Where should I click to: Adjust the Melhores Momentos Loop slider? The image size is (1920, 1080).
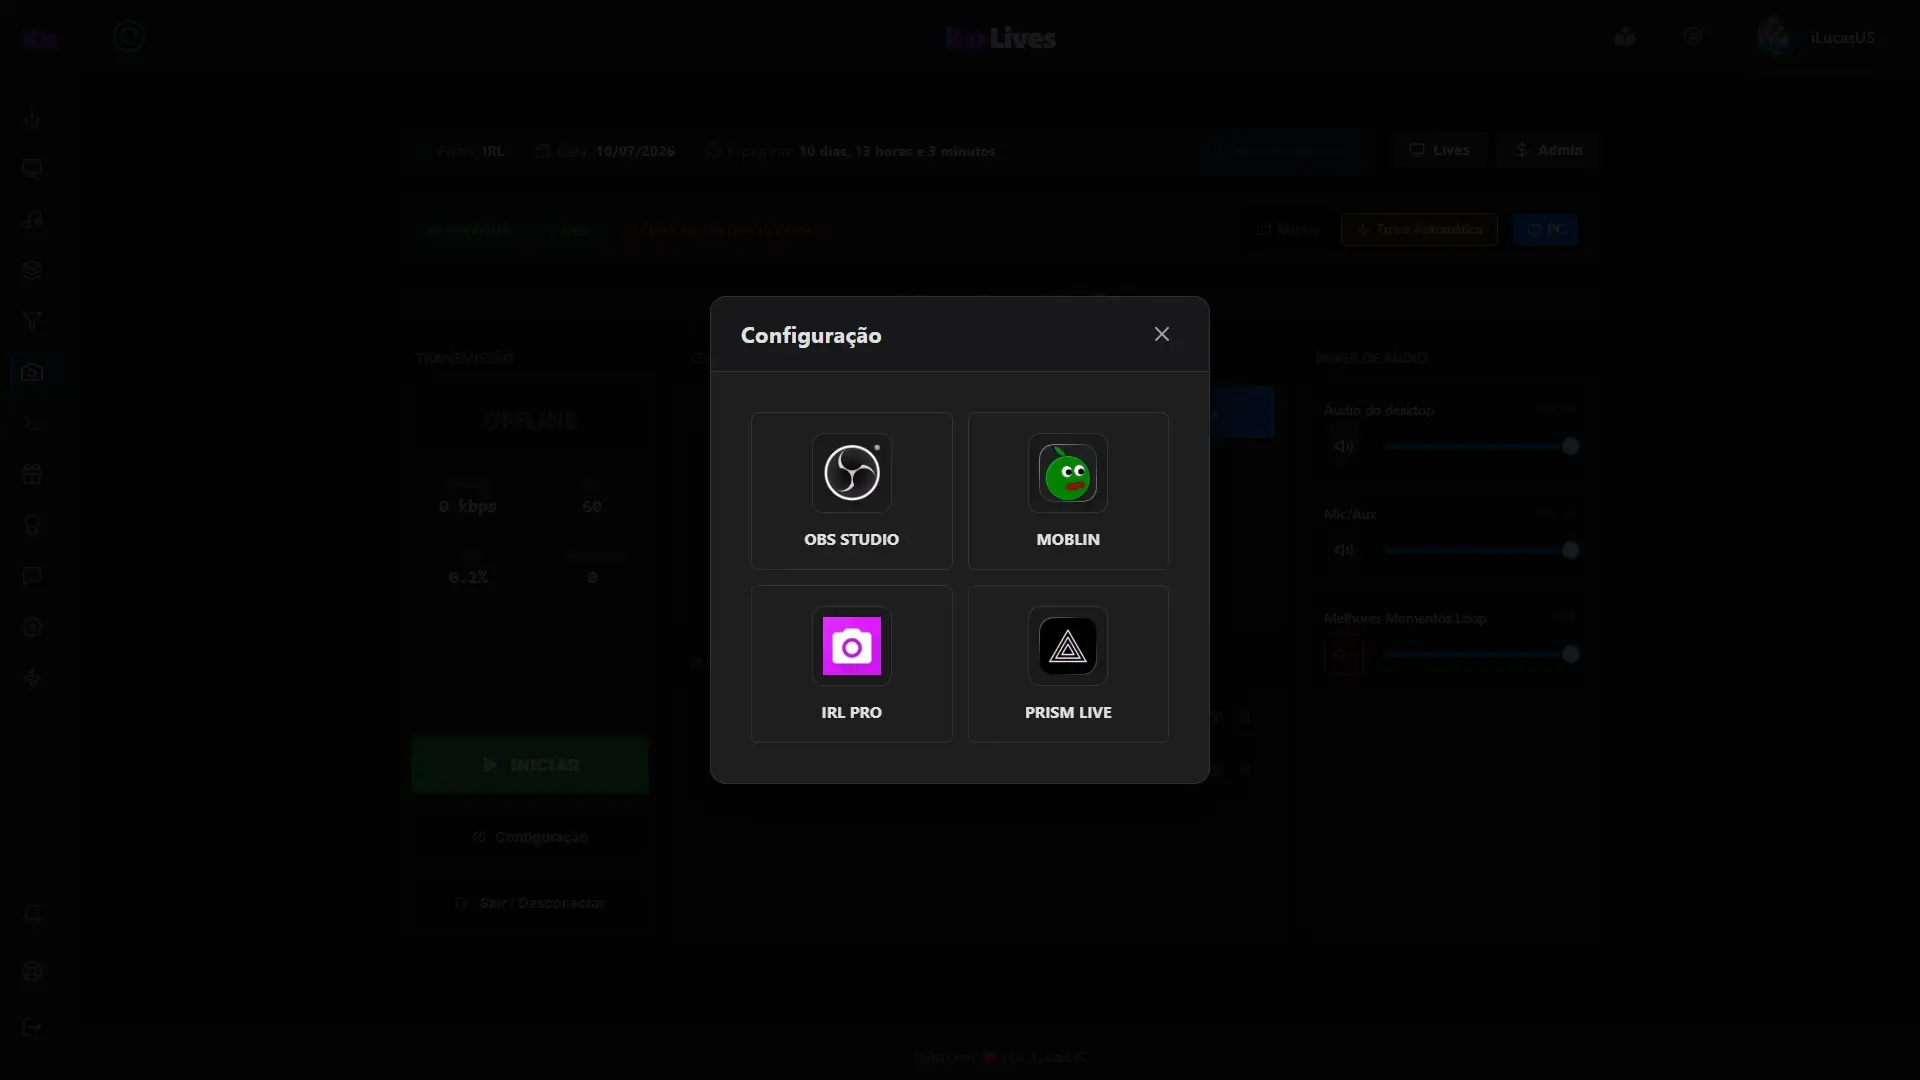[x=1481, y=654]
